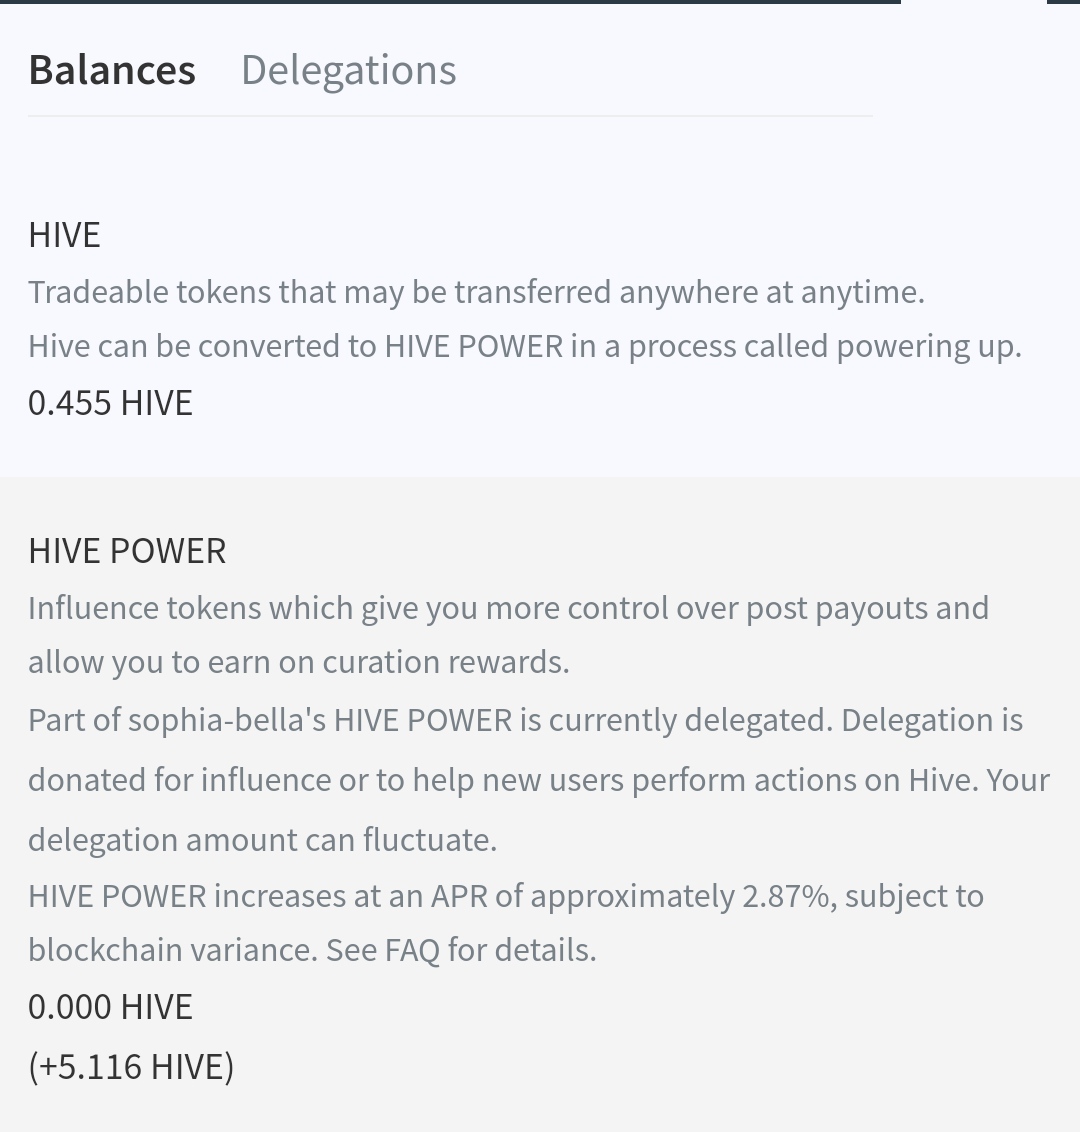
Task: Open the 0.455 HIVE balance dropdown
Action: (110, 403)
